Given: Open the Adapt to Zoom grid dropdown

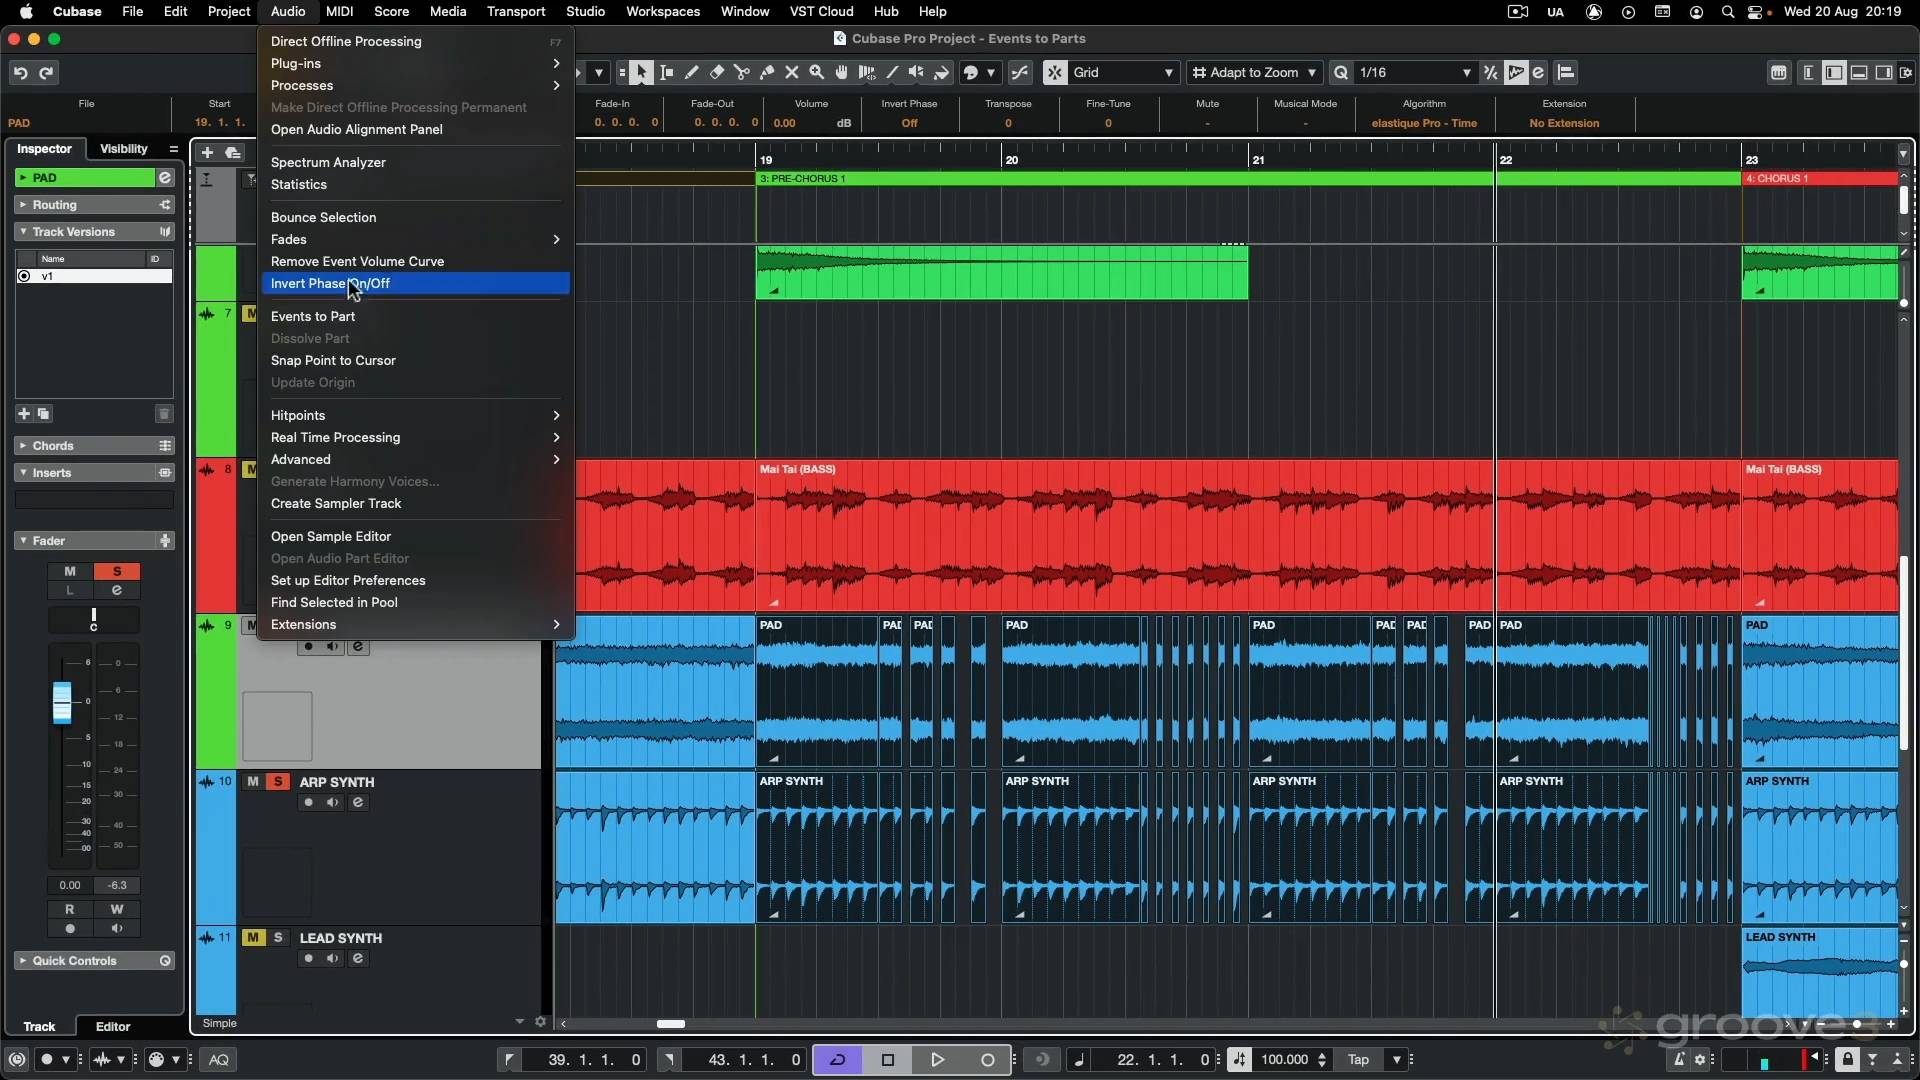Looking at the screenshot, I should pos(1255,72).
